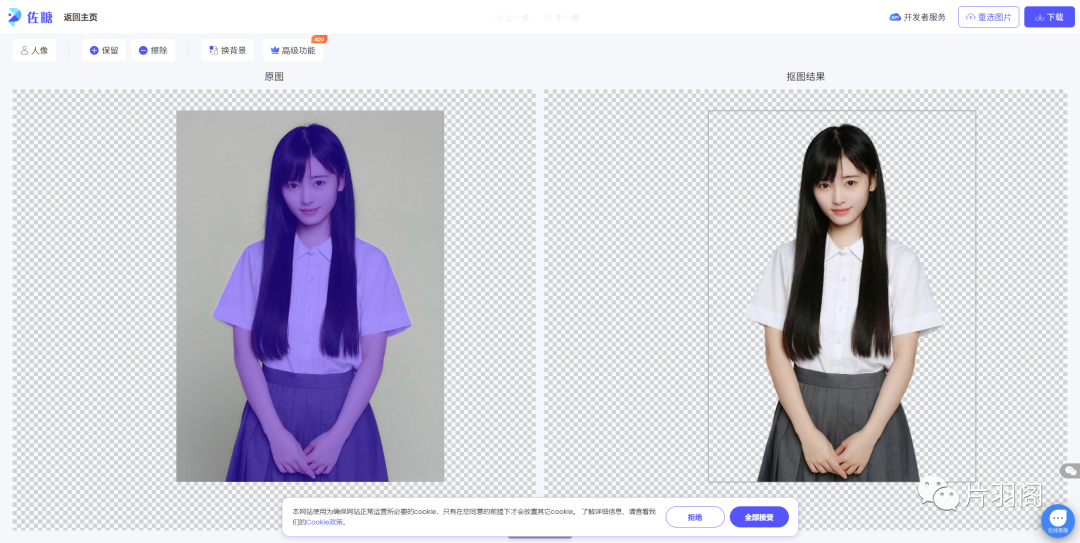Screen dimensions: 1080x543
Task: Click 下一步 redo step
Action: tap(562, 18)
